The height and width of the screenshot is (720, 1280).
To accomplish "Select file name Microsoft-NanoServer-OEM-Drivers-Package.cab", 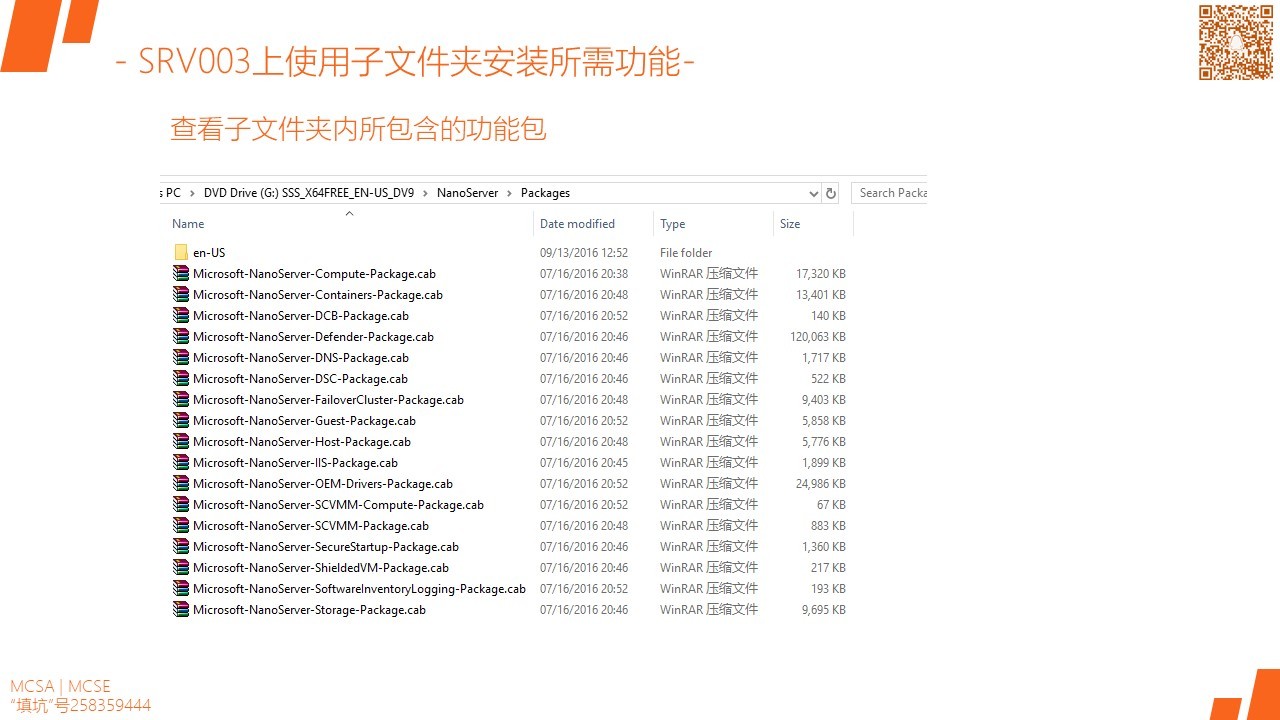I will (323, 484).
